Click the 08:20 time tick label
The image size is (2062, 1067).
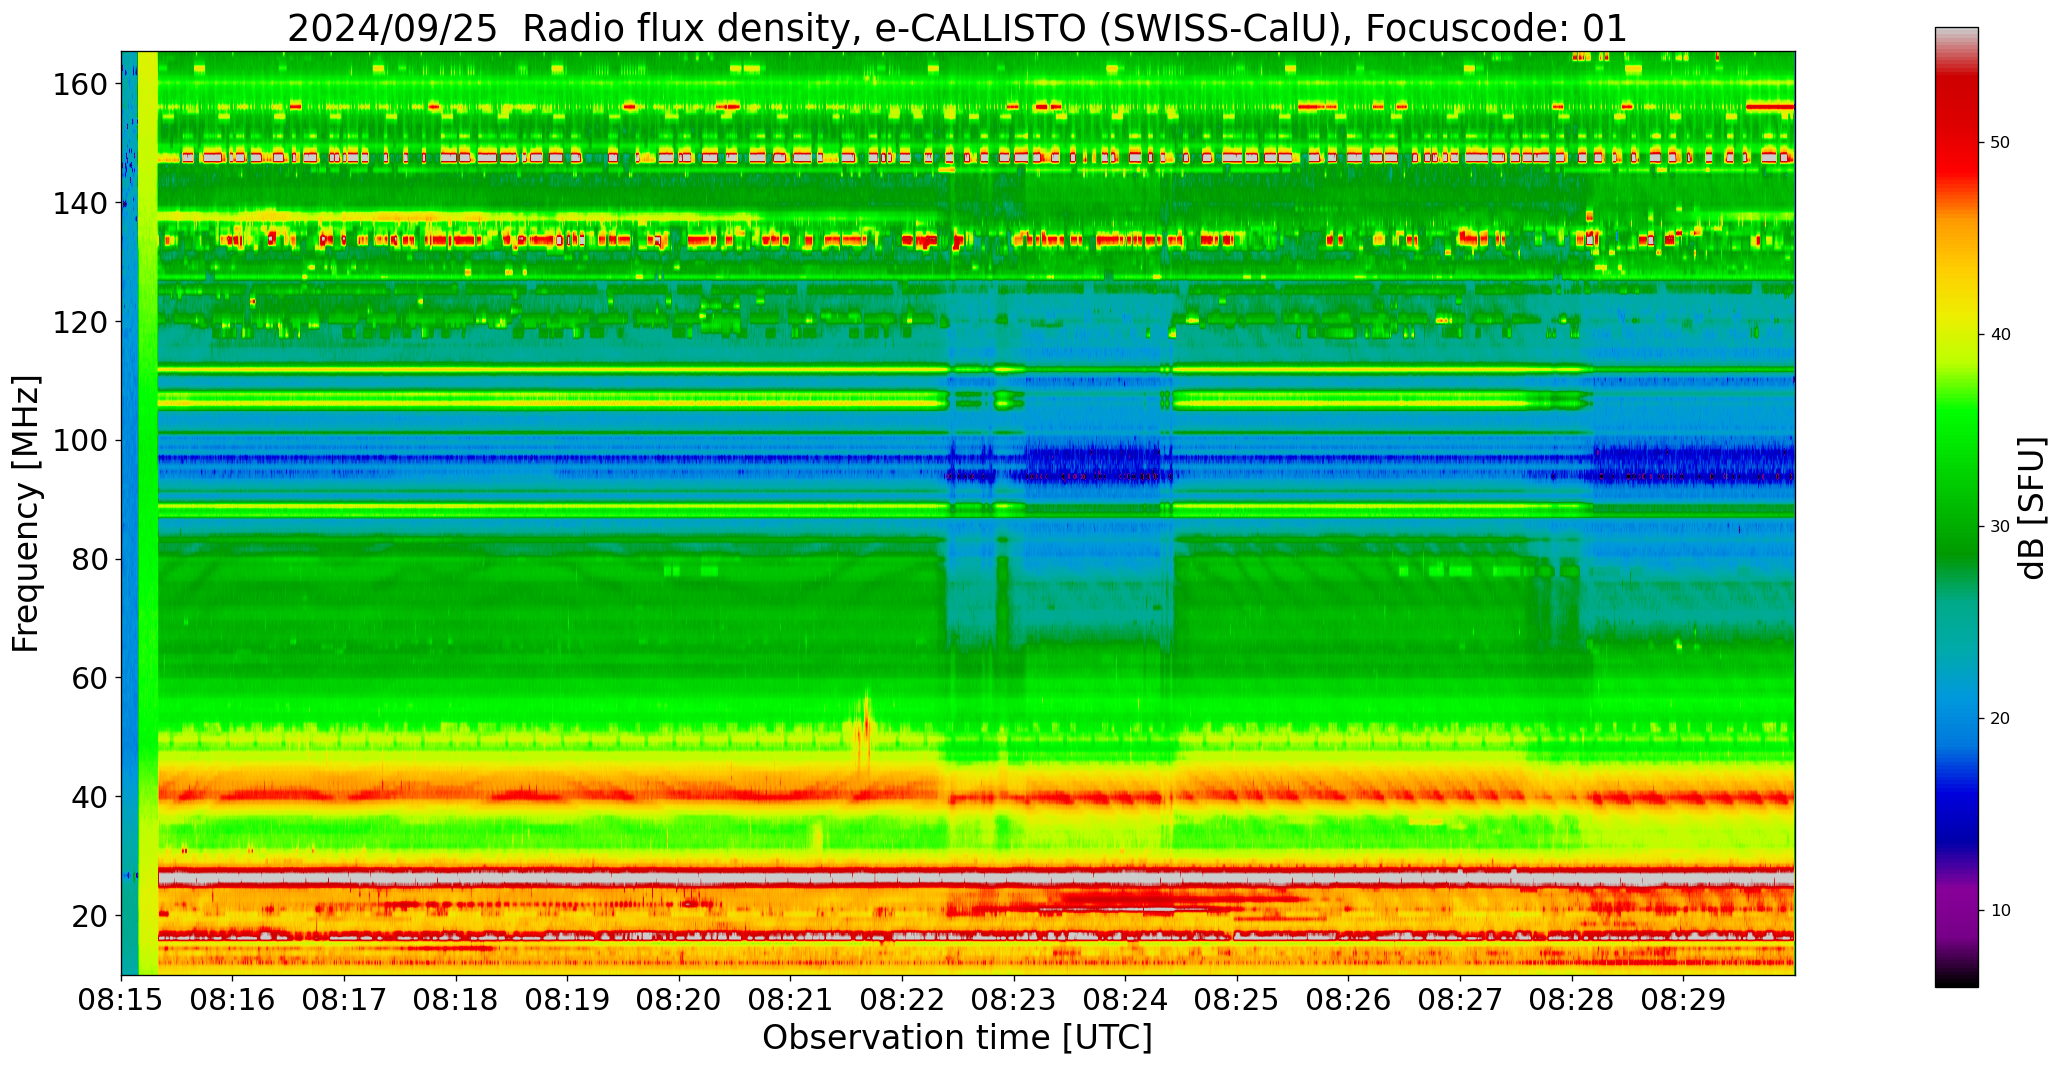pyautogui.click(x=679, y=1000)
